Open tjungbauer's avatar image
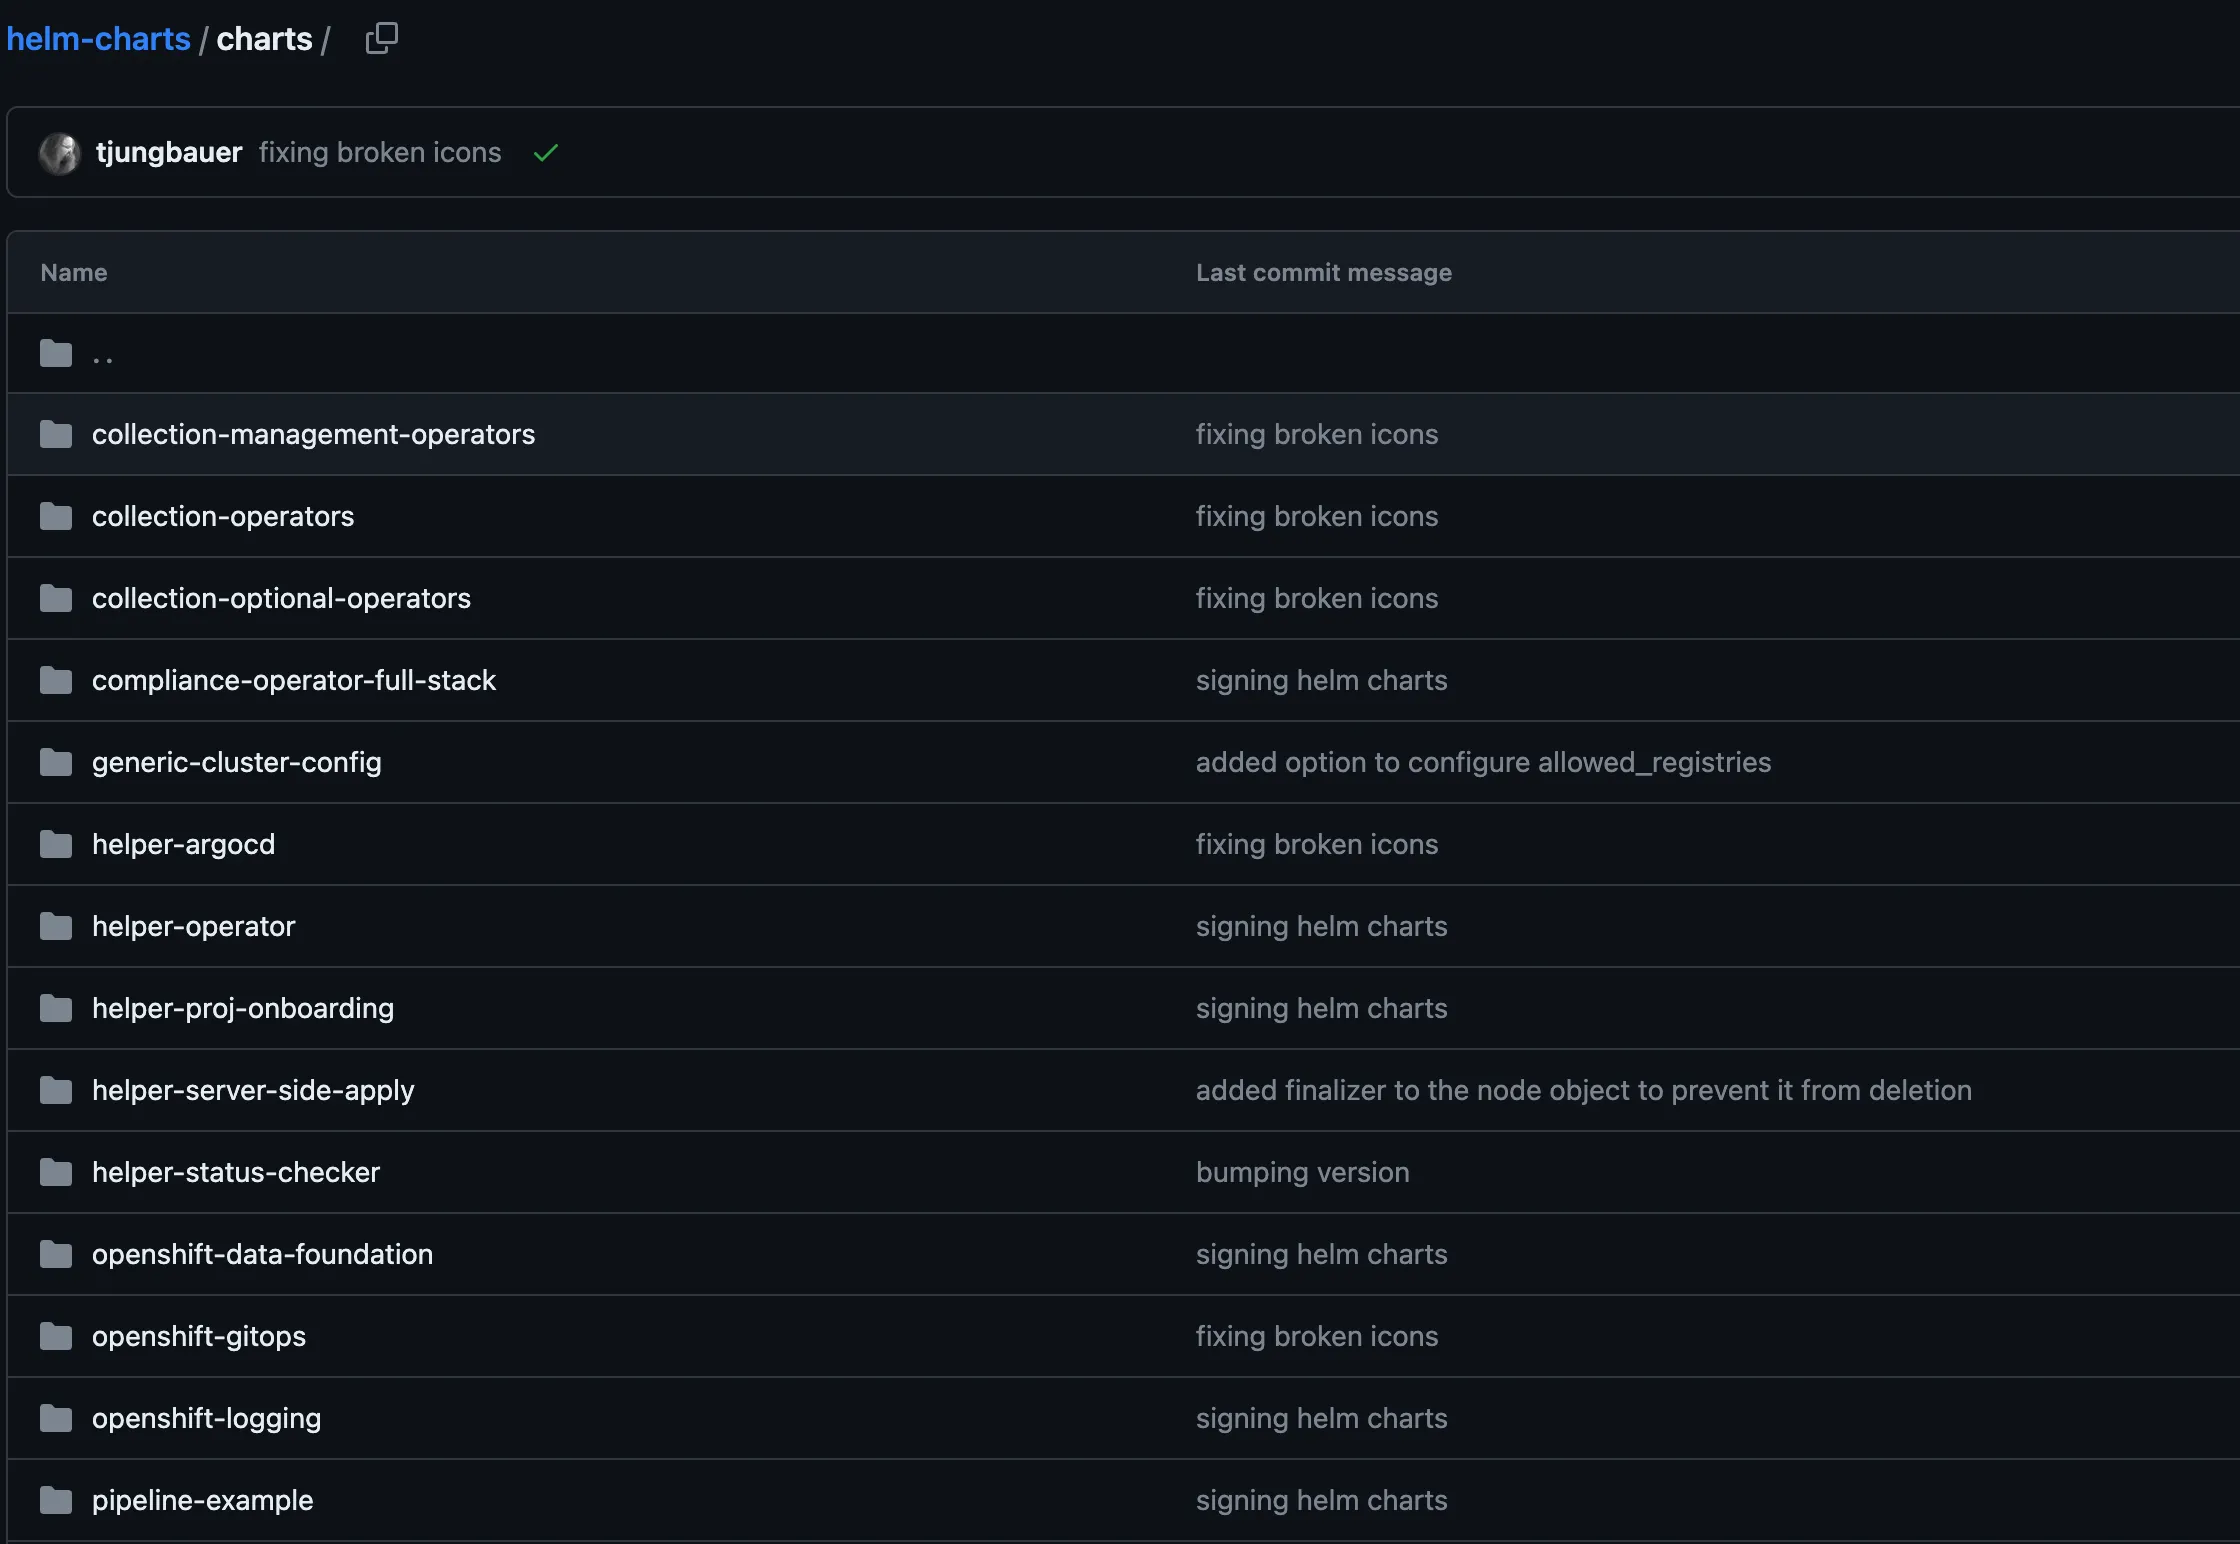 (x=60, y=152)
